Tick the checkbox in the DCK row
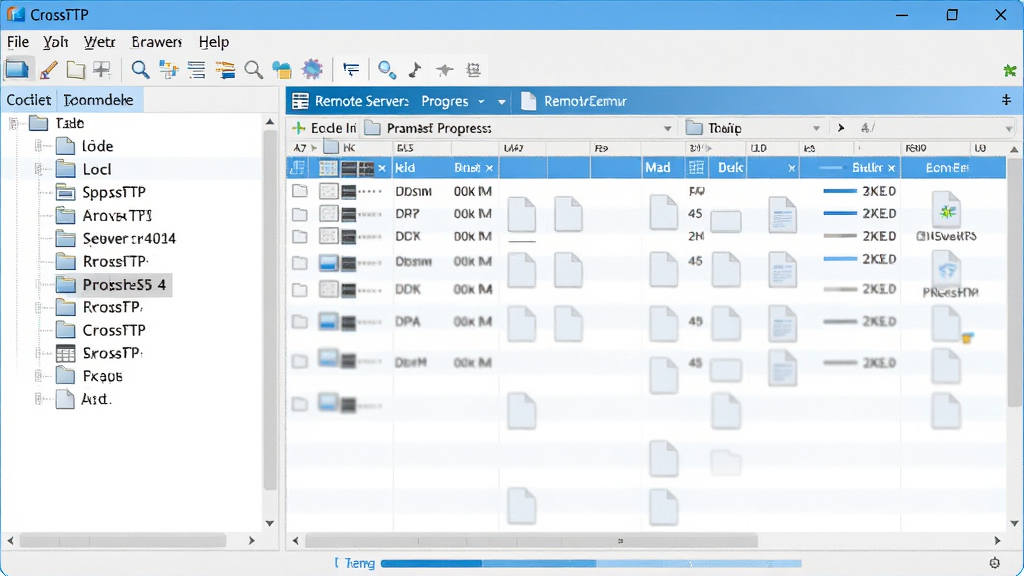The image size is (1024, 576). click(x=300, y=236)
